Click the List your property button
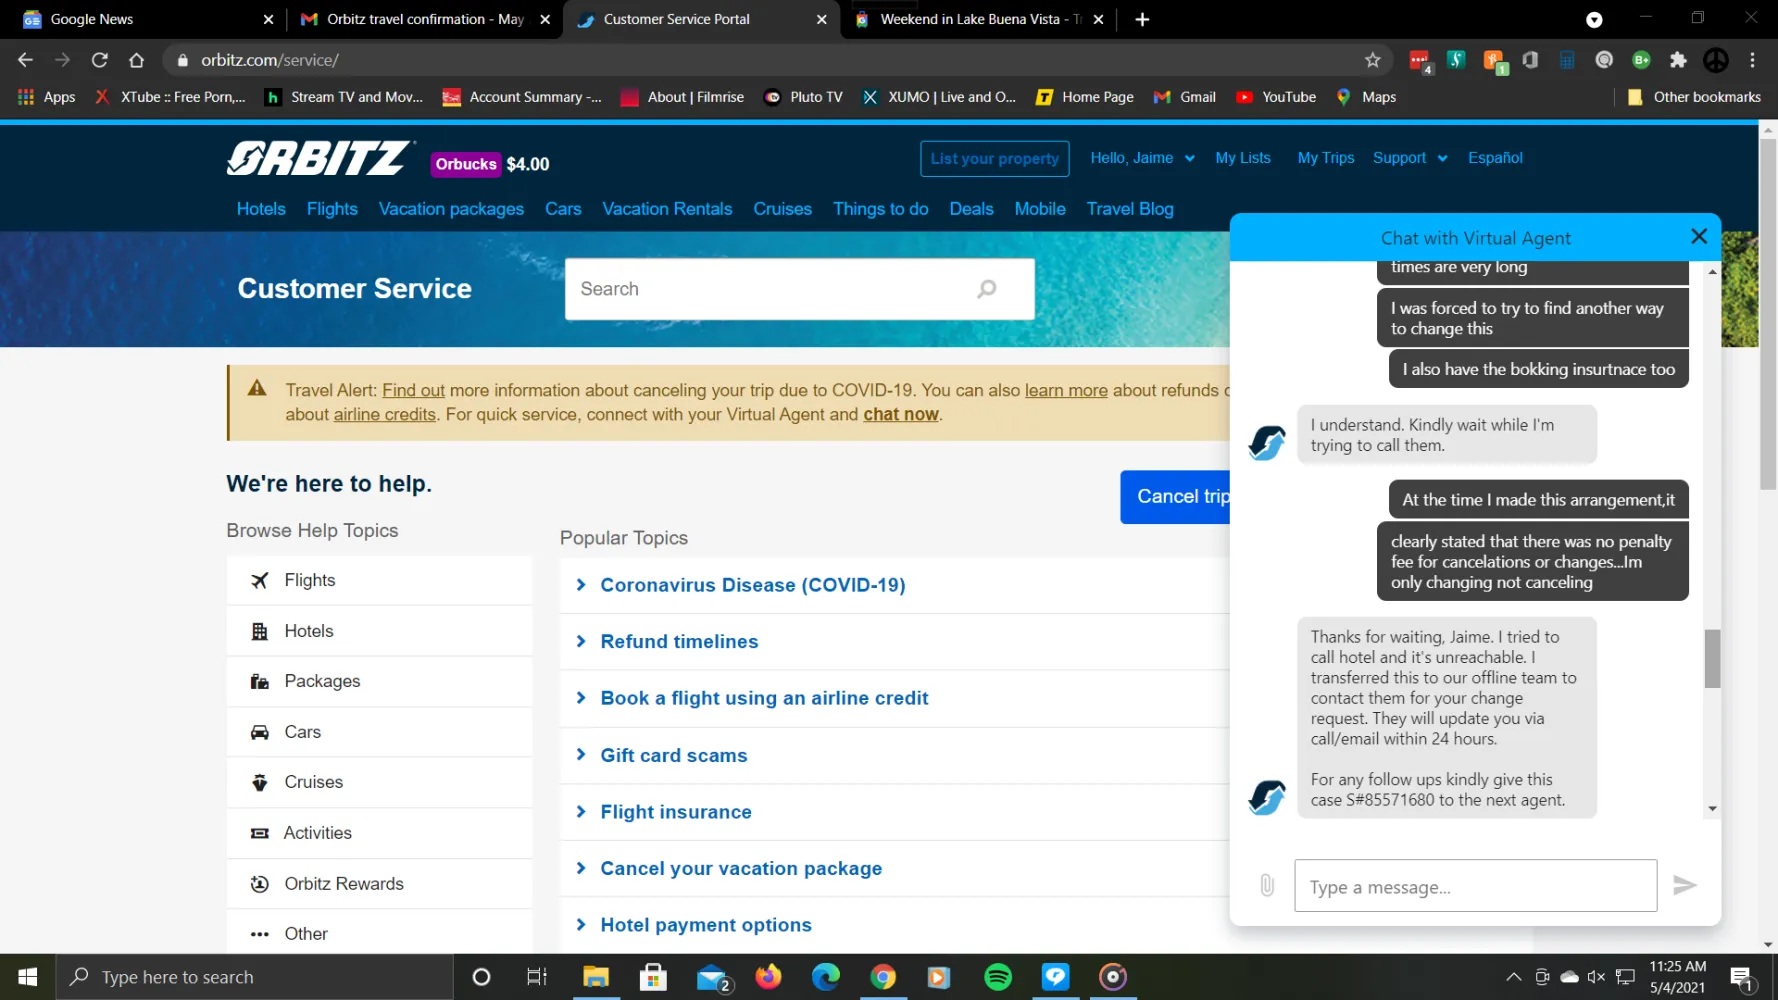The image size is (1778, 1000). [994, 159]
